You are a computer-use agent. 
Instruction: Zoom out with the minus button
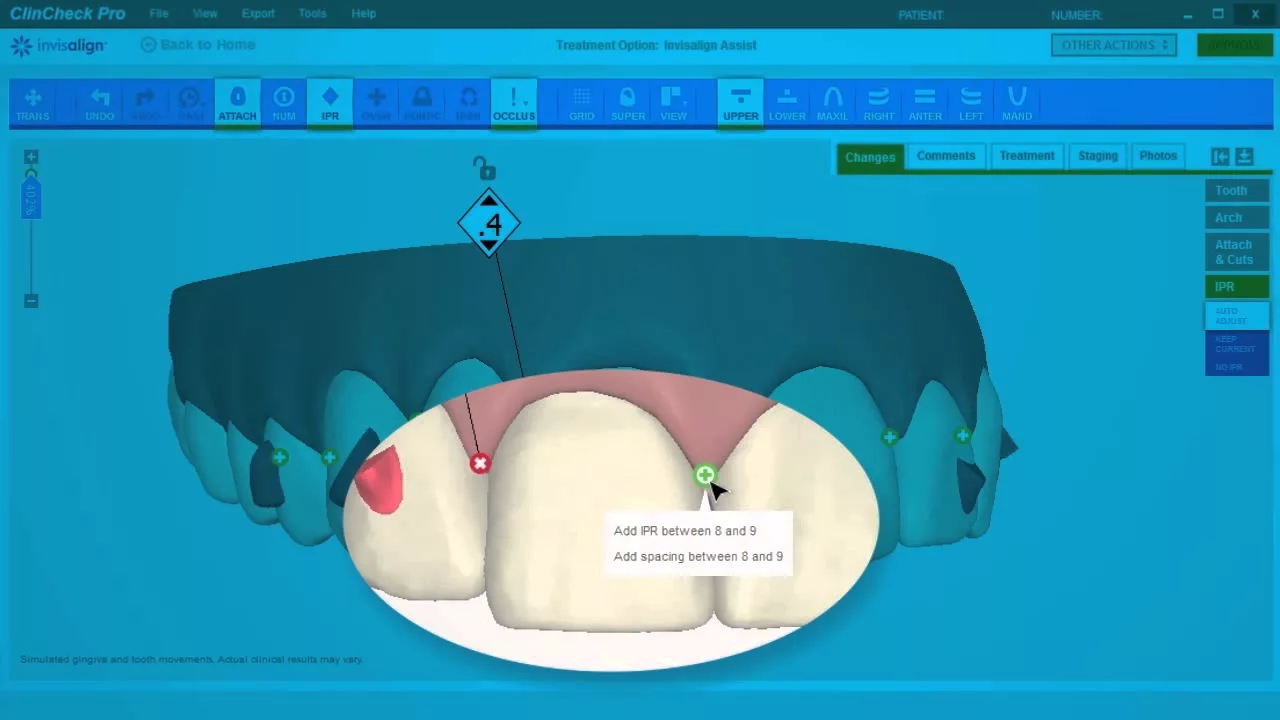pyautogui.click(x=31, y=301)
